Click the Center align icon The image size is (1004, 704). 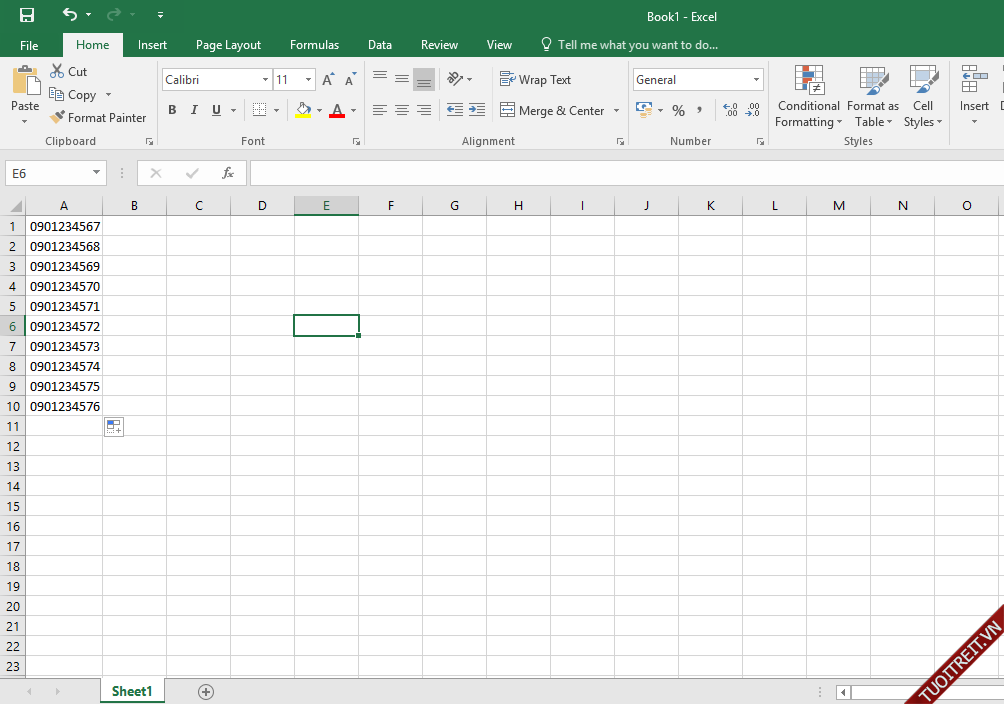tap(401, 110)
